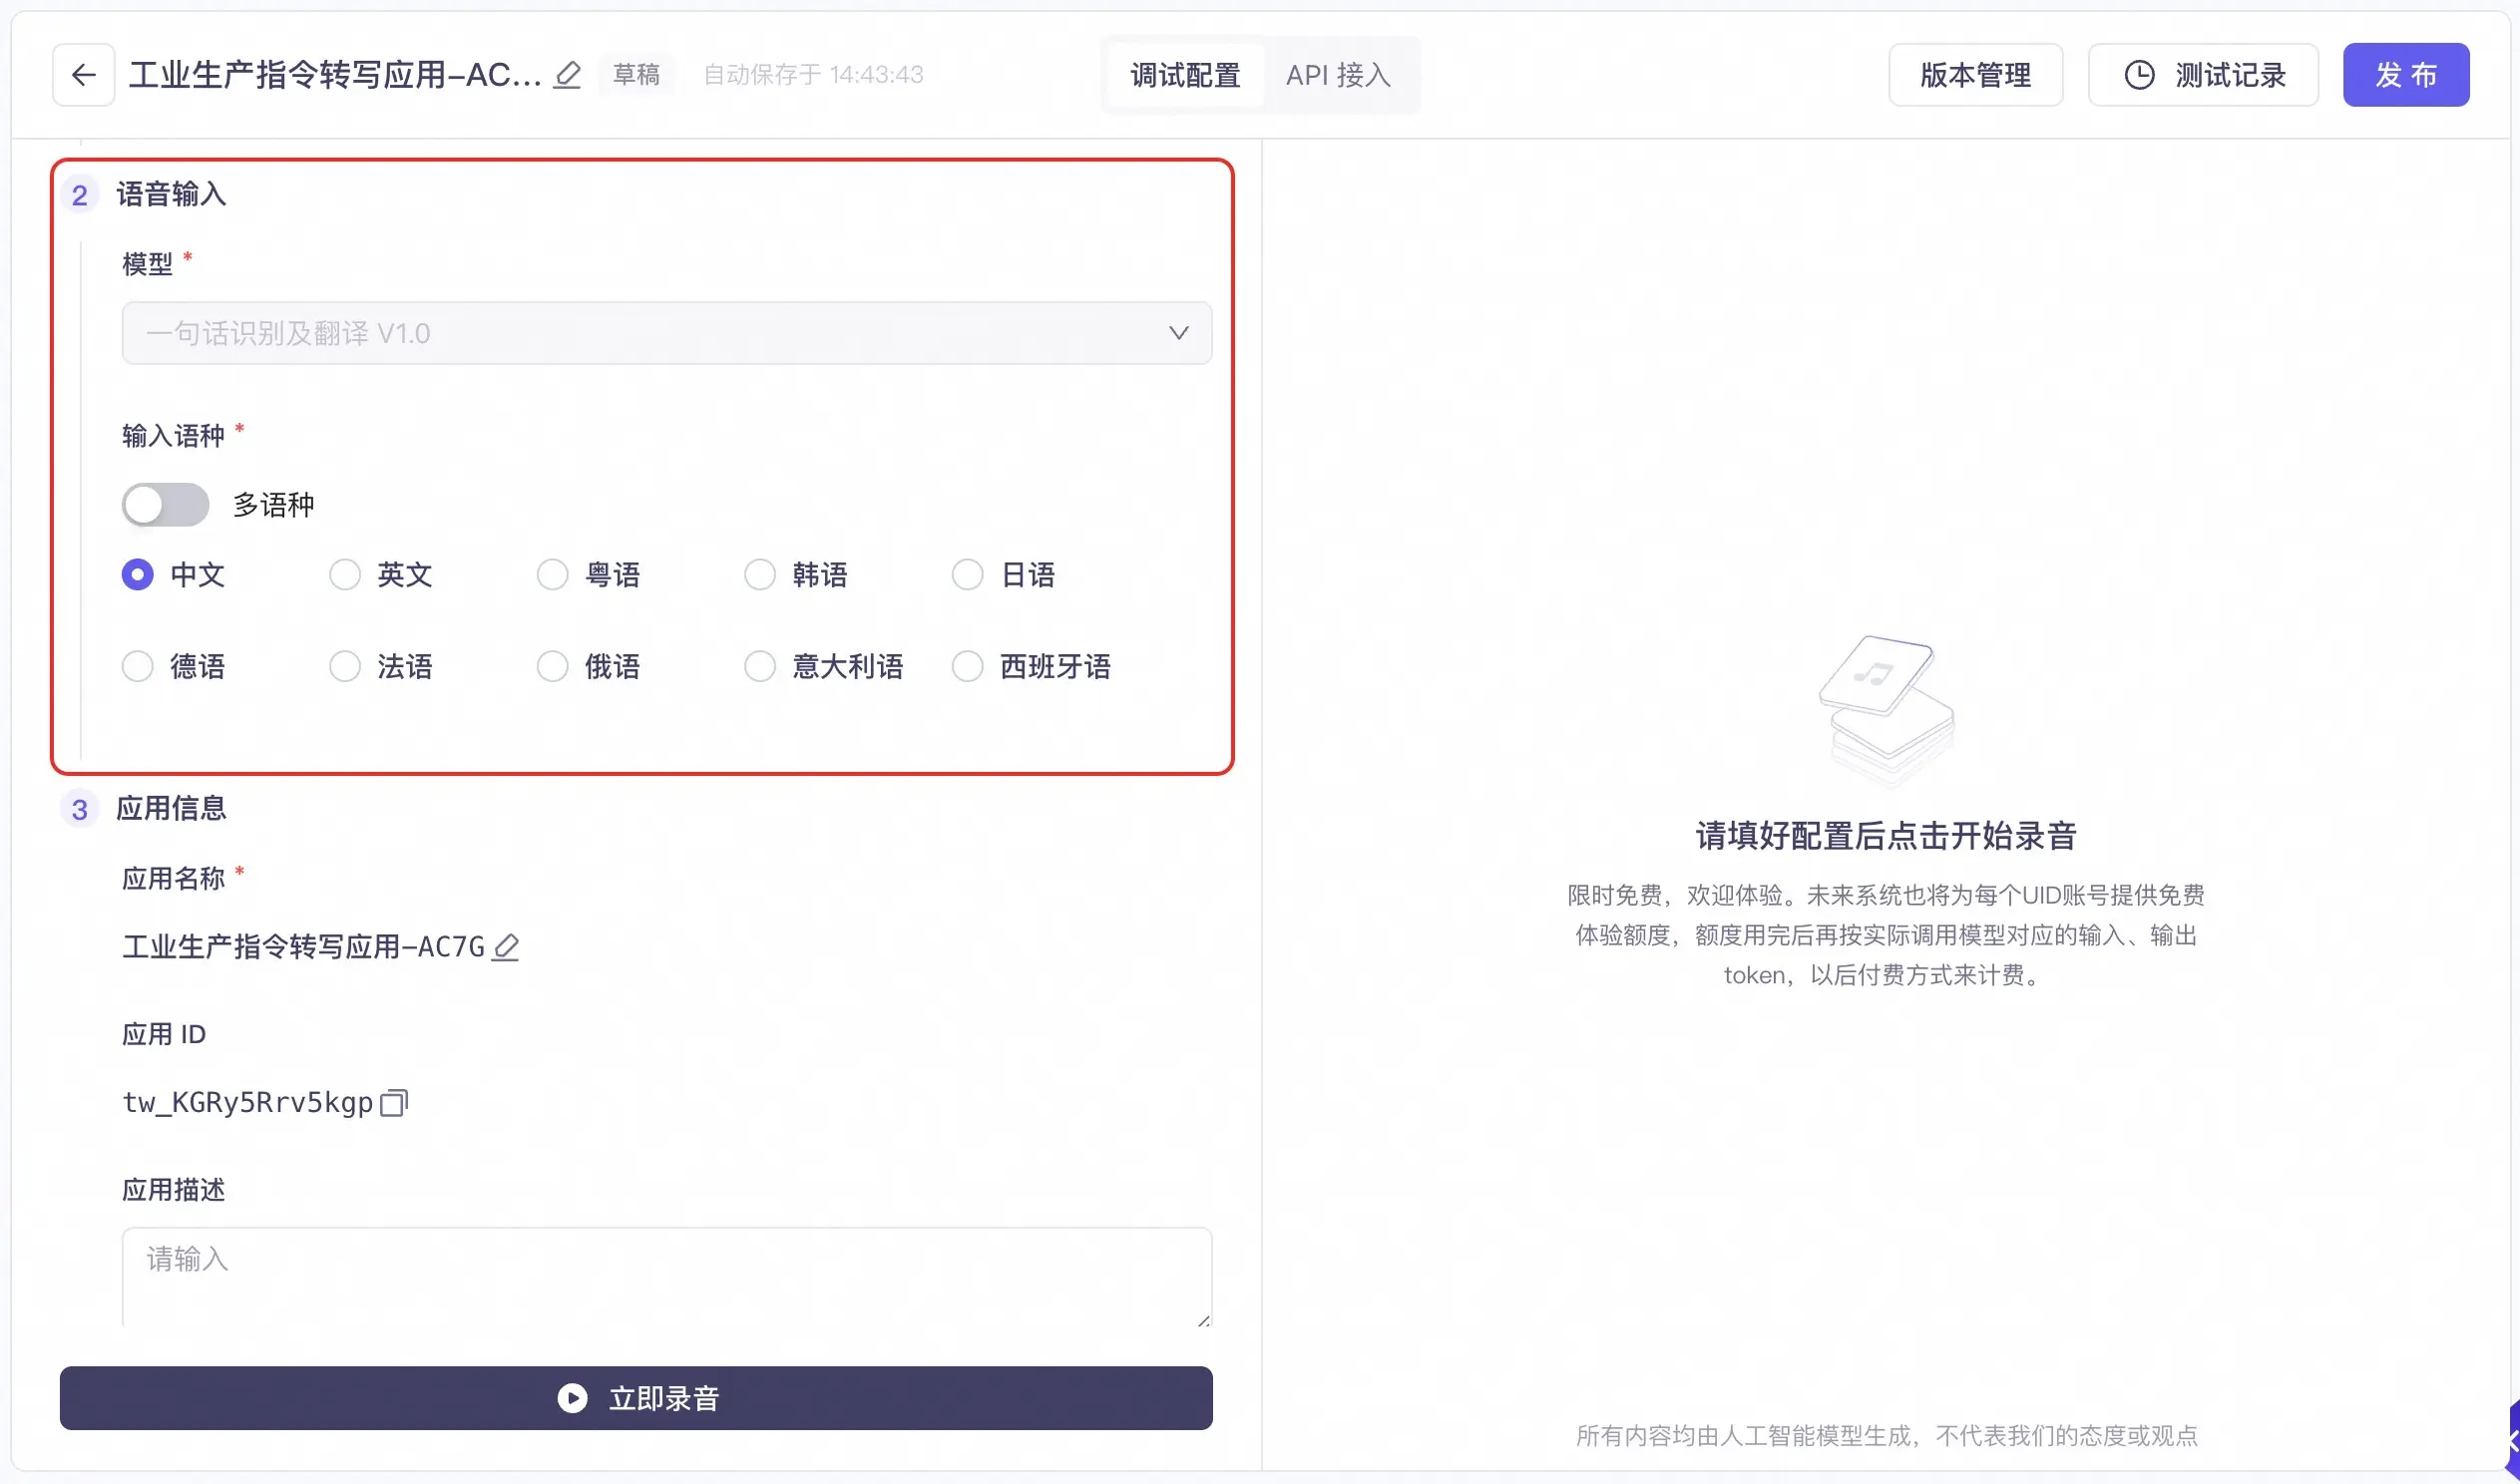
Task: Select the 中文 radio option
Action: 138,575
